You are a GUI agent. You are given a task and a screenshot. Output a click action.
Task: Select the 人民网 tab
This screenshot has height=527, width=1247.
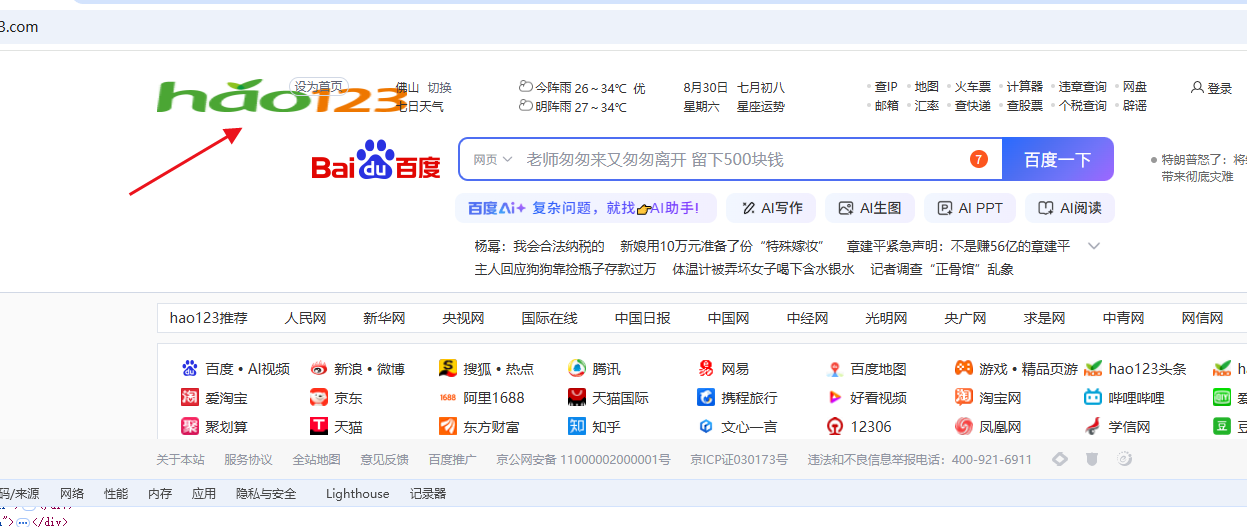305,318
